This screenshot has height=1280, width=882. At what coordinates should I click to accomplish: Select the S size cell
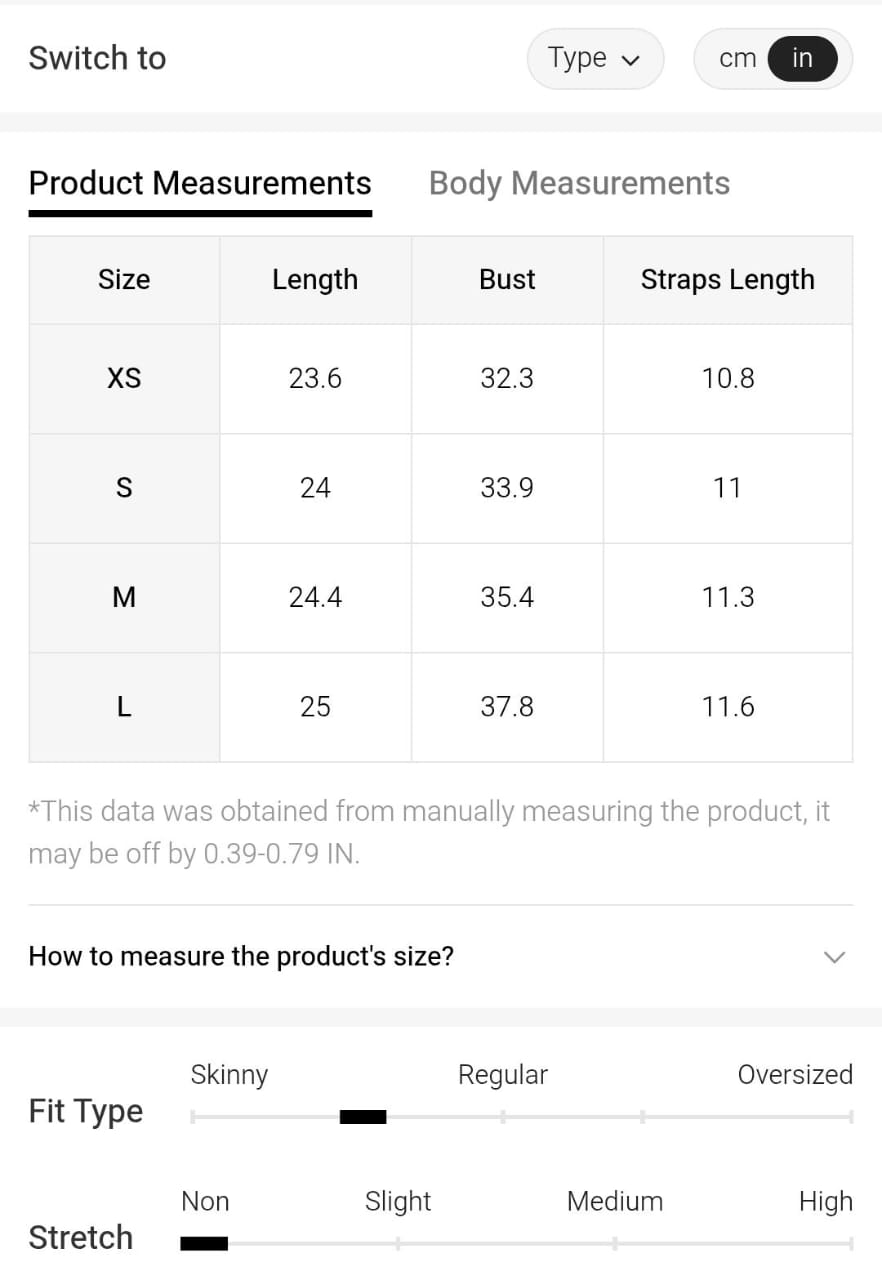click(x=124, y=488)
